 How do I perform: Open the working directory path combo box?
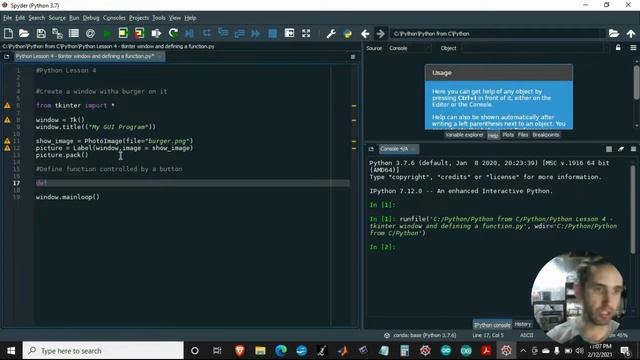(498, 33)
